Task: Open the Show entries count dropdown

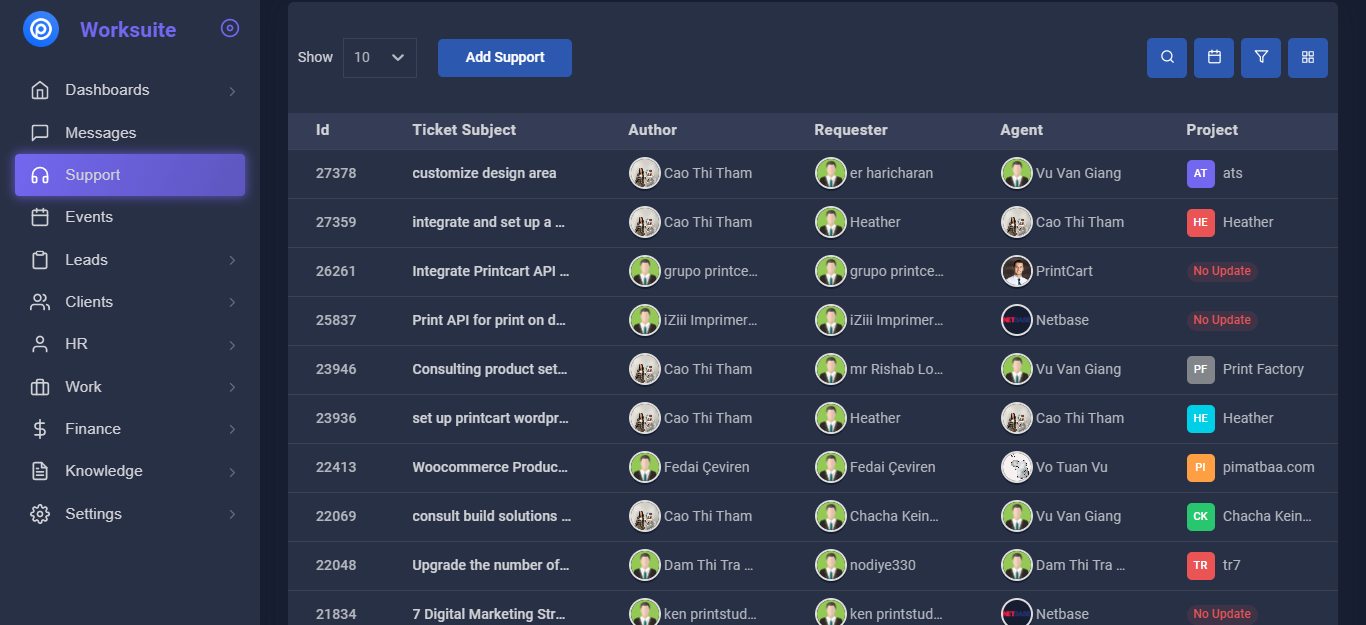Action: pos(380,58)
